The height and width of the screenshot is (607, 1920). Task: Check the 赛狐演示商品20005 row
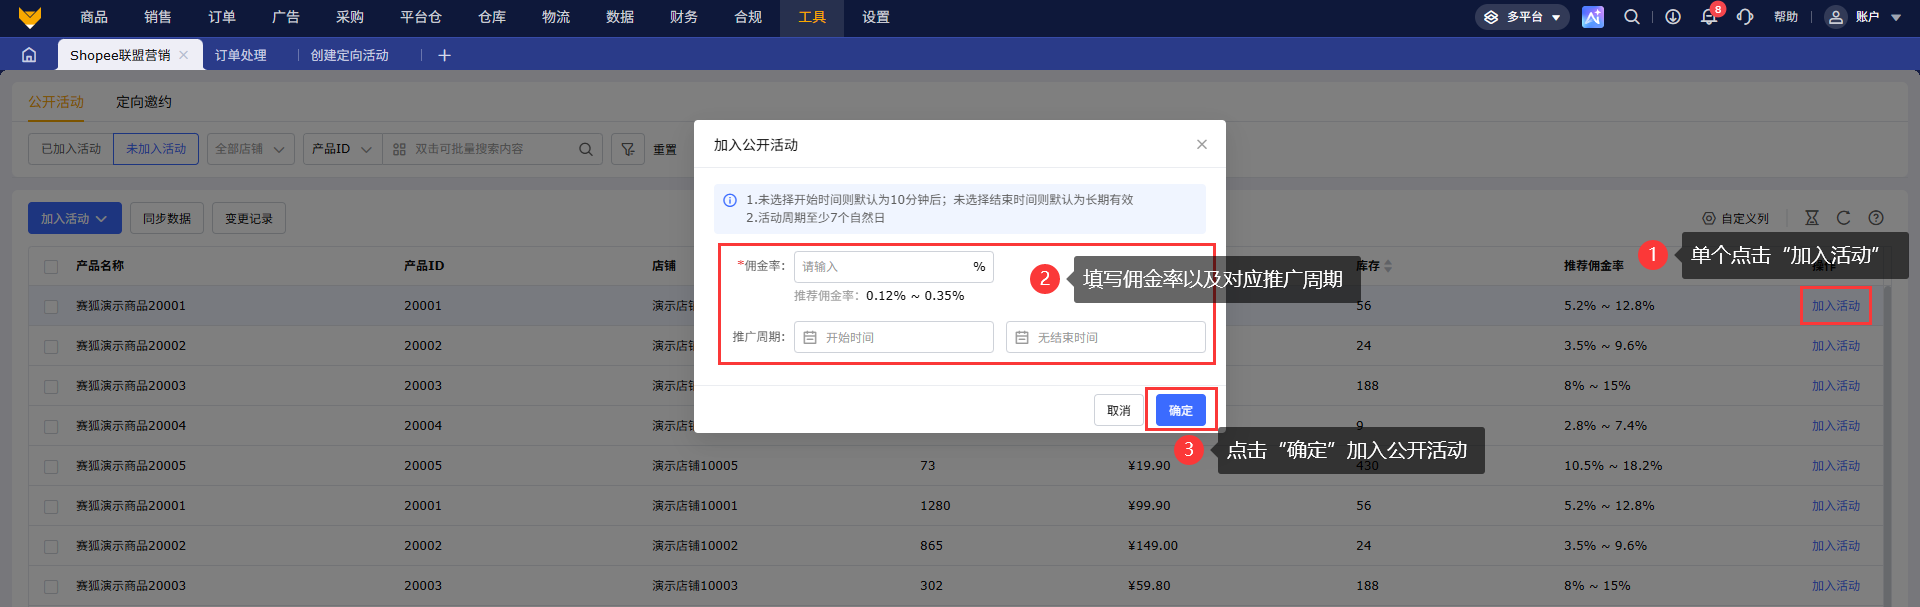(x=51, y=467)
